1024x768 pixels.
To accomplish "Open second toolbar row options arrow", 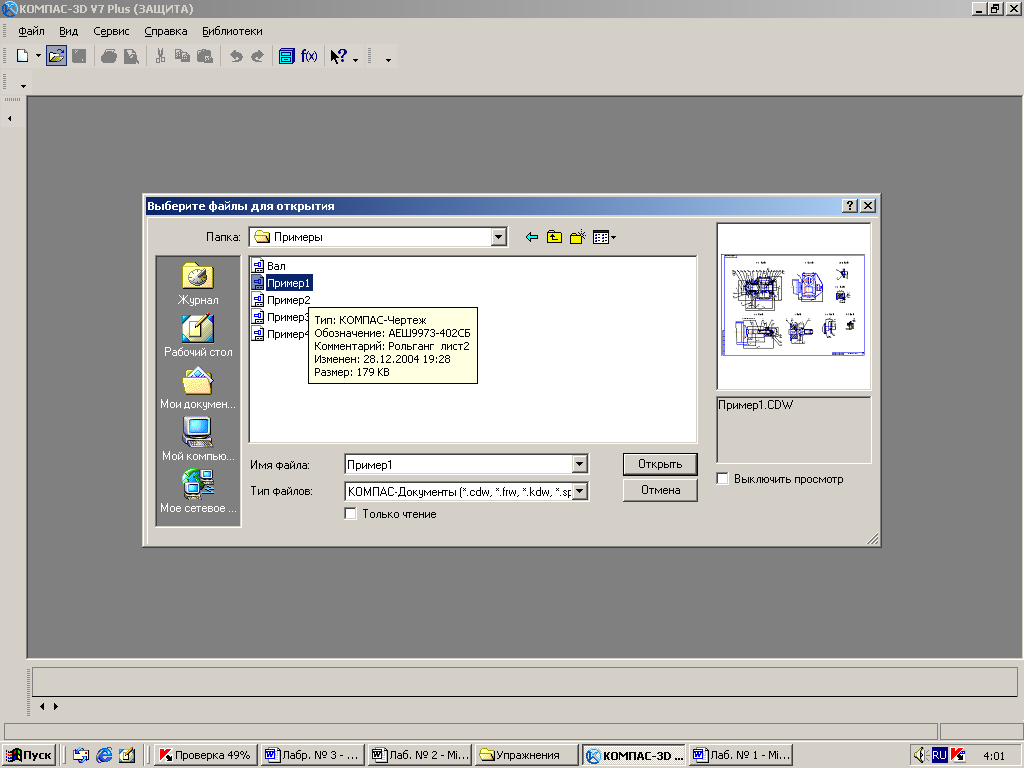I will click(x=24, y=86).
